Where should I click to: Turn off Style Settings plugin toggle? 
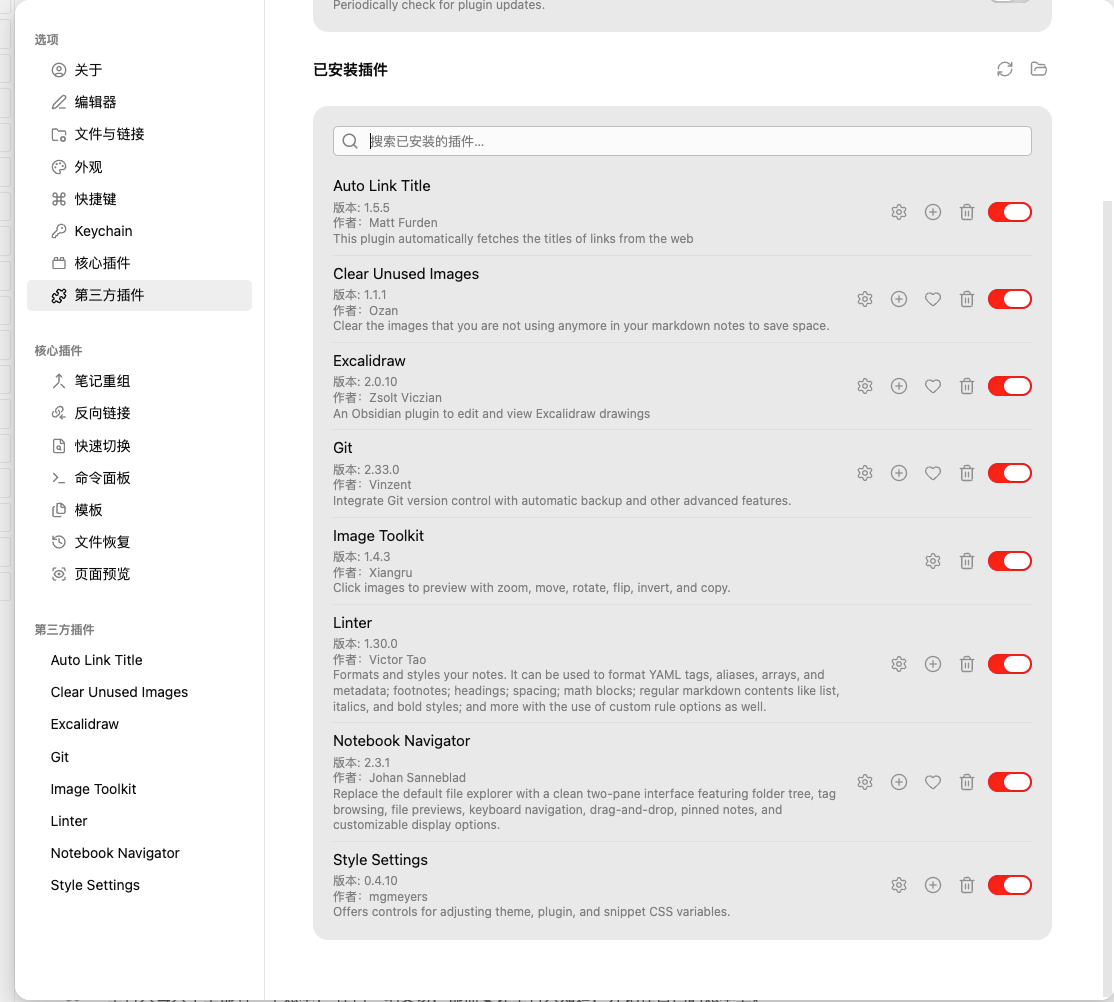point(1009,885)
